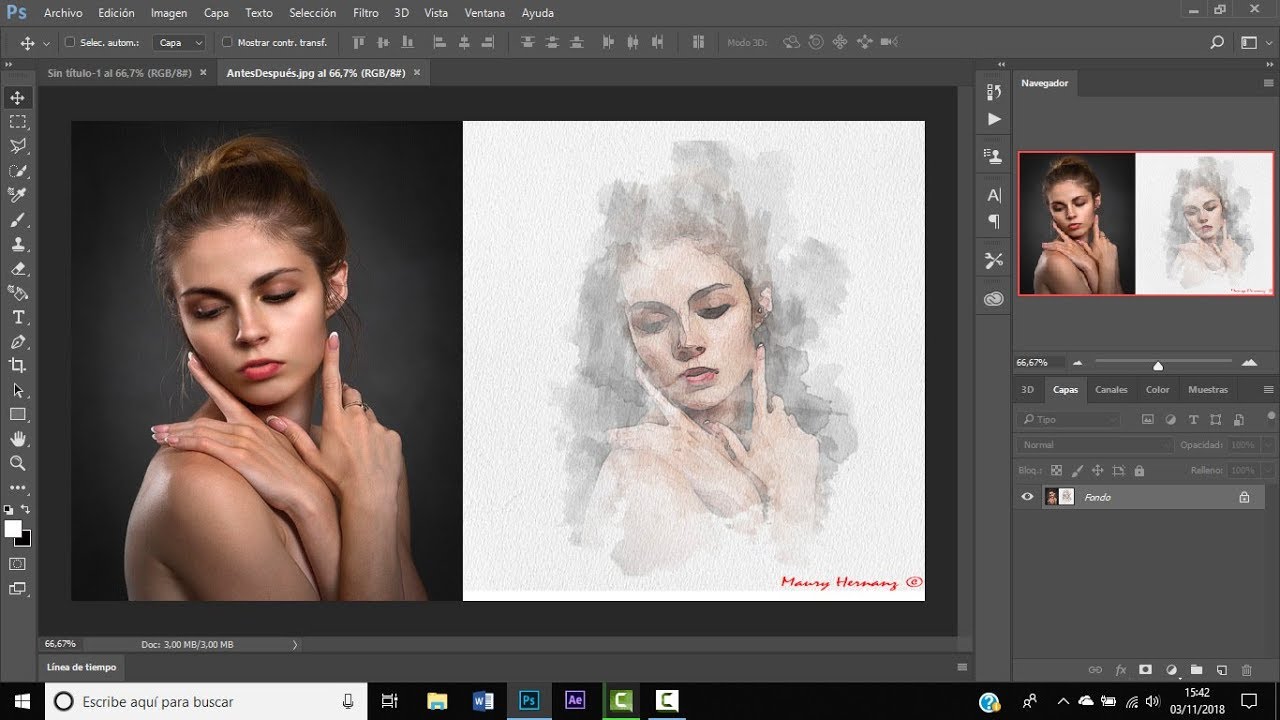Switch to the Canales tab

(x=1111, y=390)
